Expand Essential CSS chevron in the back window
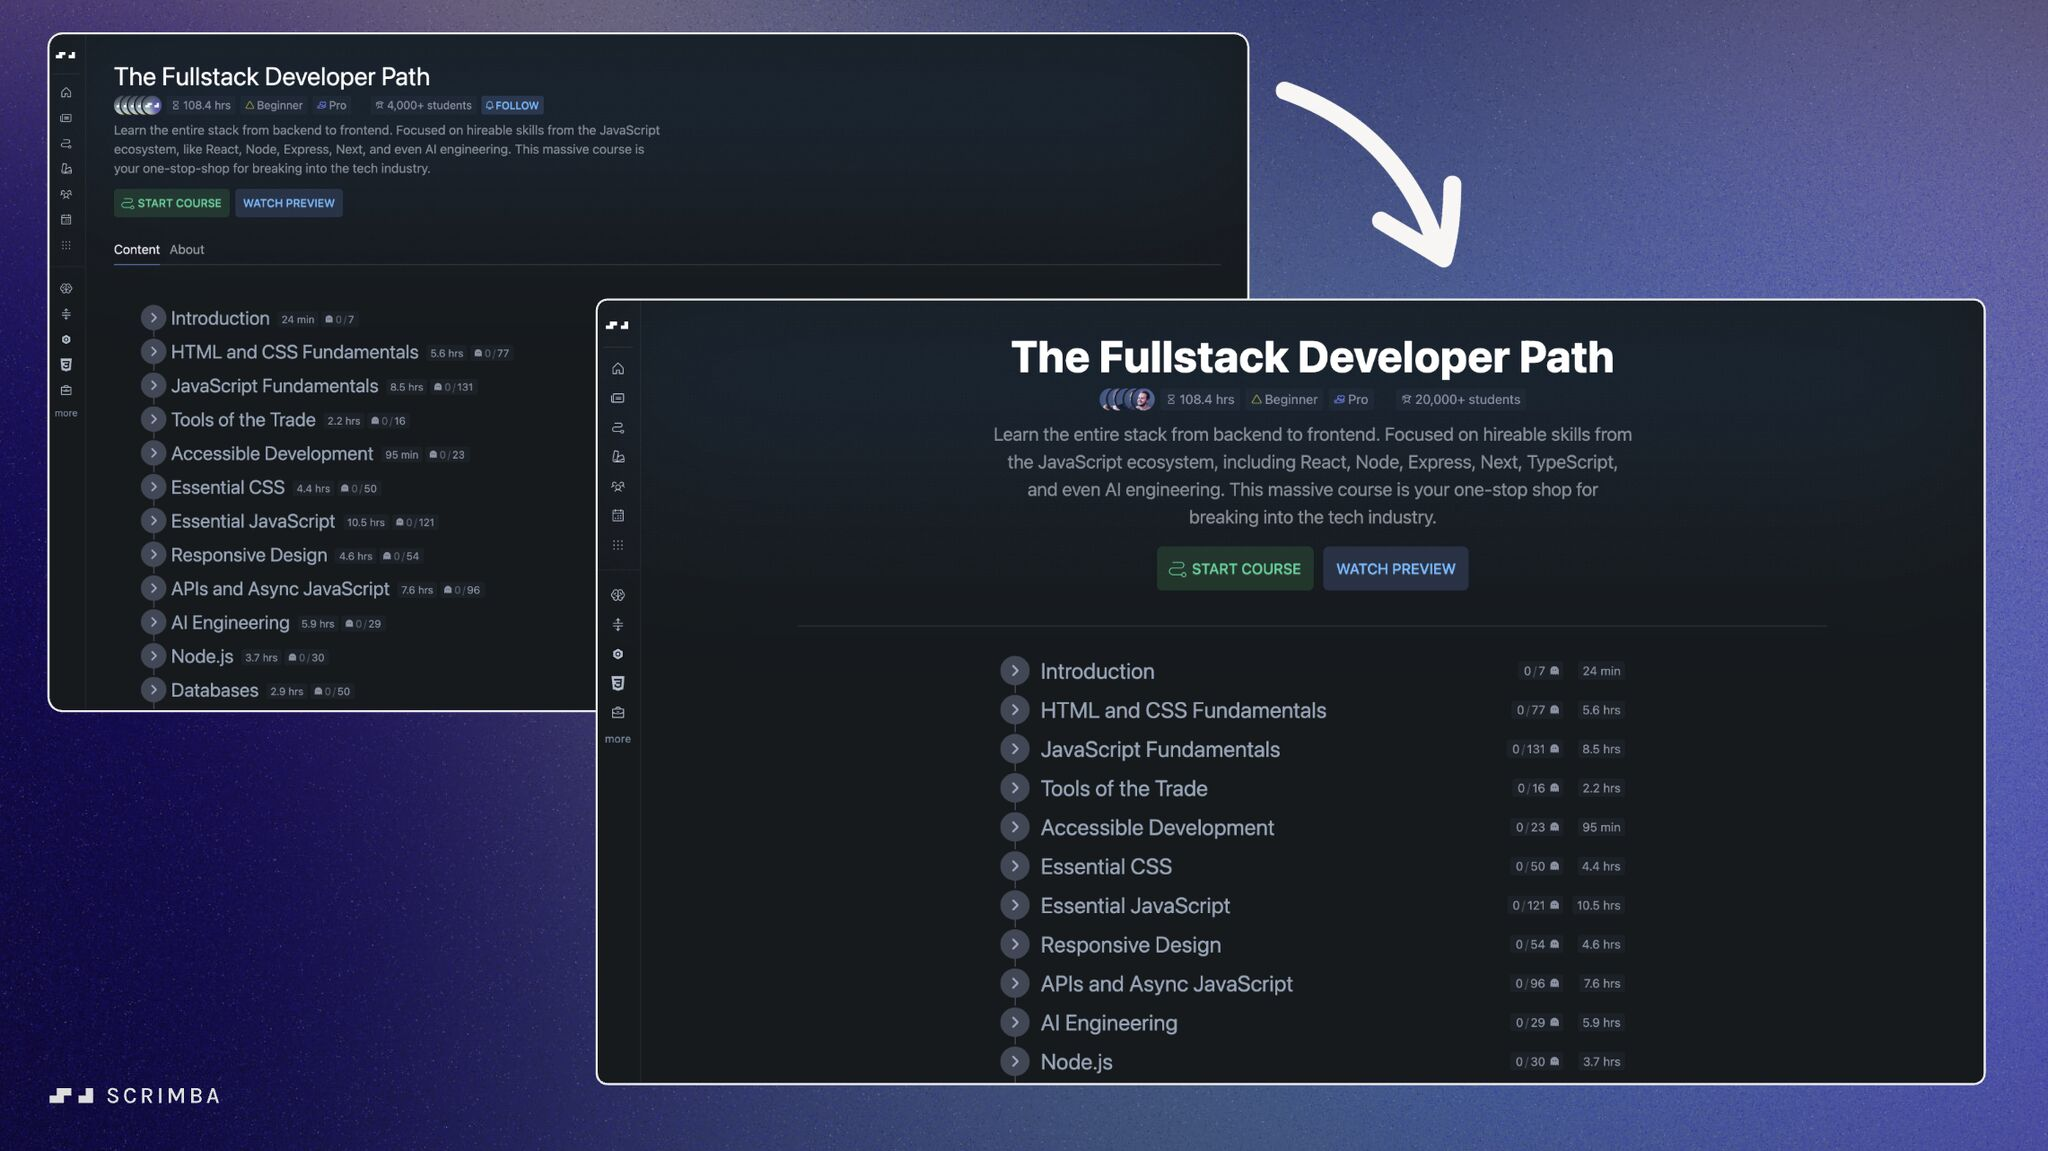This screenshot has width=2048, height=1151. click(x=153, y=487)
